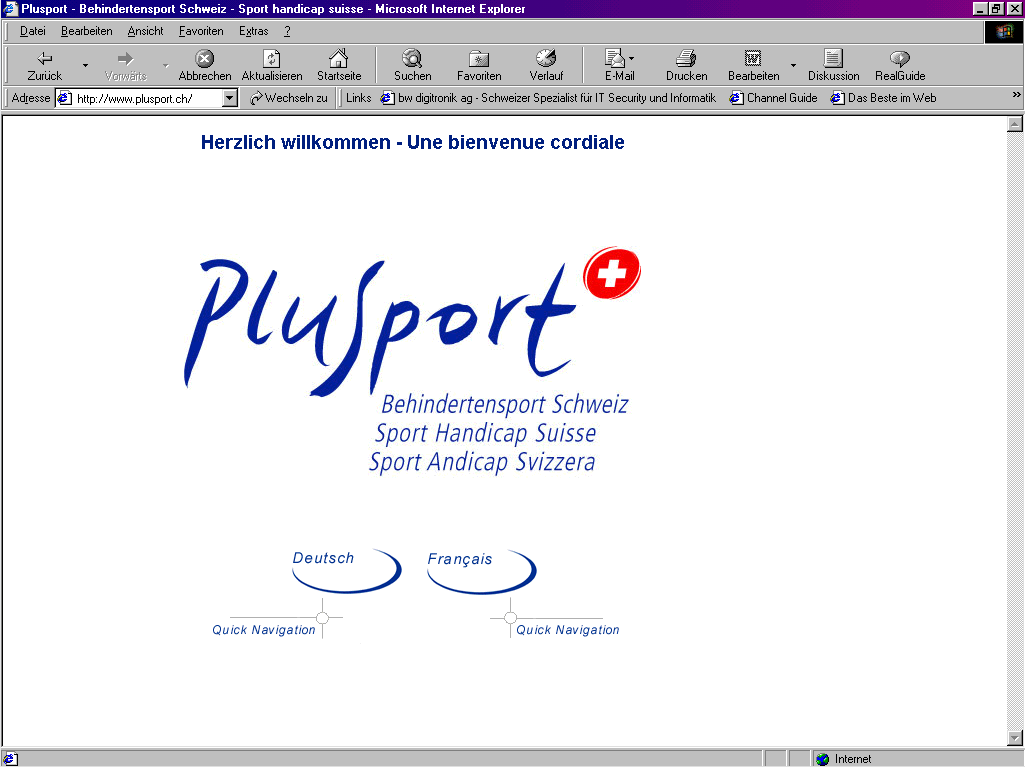1025x767 pixels.
Task: Refresh the page with Aktualisieren
Action: pyautogui.click(x=272, y=65)
